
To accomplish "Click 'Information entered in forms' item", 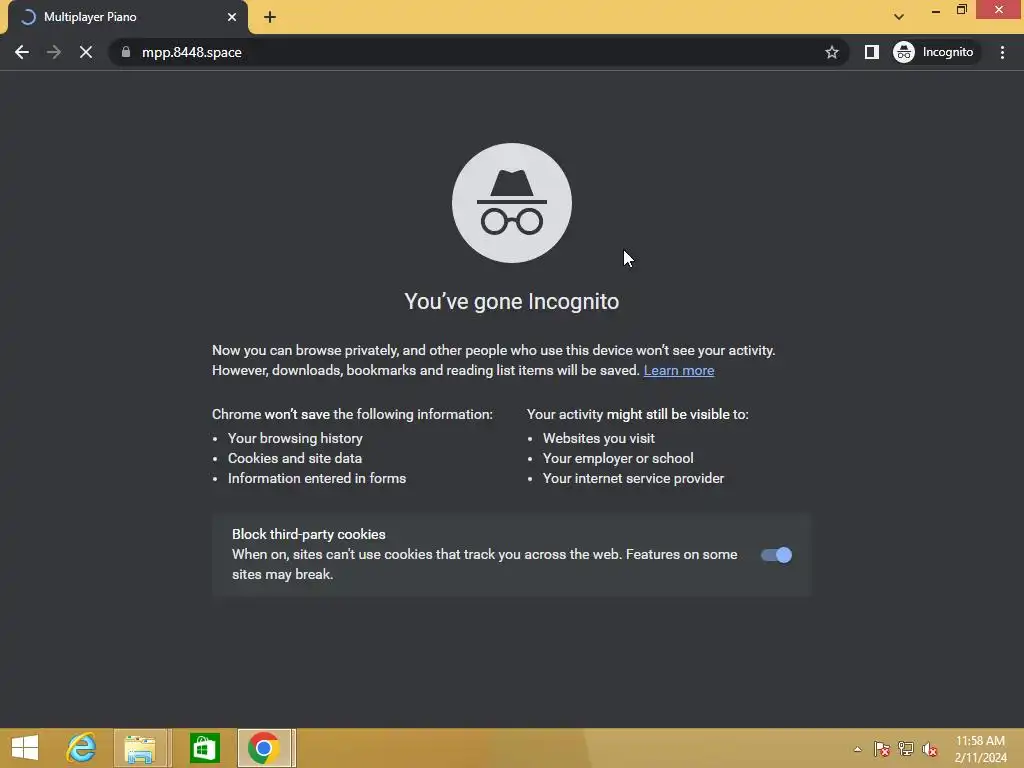I will [317, 479].
